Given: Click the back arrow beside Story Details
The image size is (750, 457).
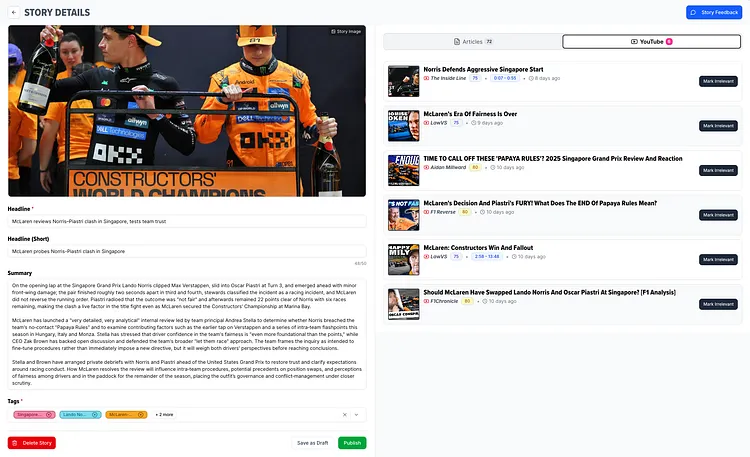Looking at the screenshot, I should (13, 13).
